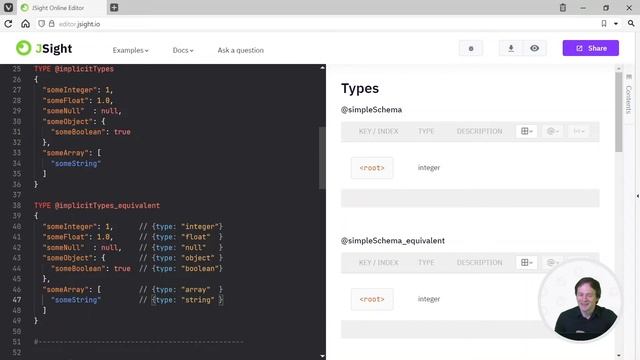Click "someBoolean": true on line 31
The height and width of the screenshot is (360, 640).
tap(91, 132)
